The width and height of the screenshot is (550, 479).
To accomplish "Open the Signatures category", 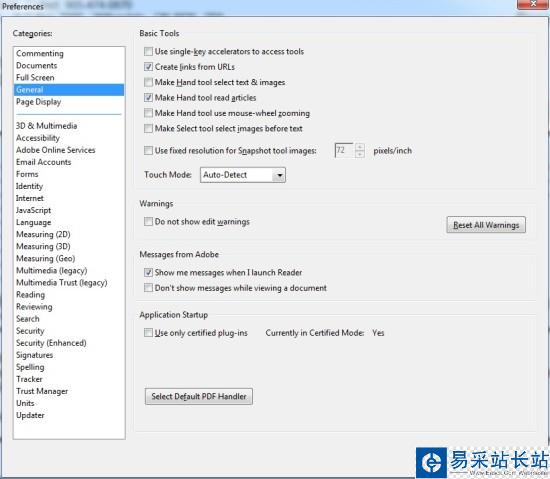I will (69, 355).
